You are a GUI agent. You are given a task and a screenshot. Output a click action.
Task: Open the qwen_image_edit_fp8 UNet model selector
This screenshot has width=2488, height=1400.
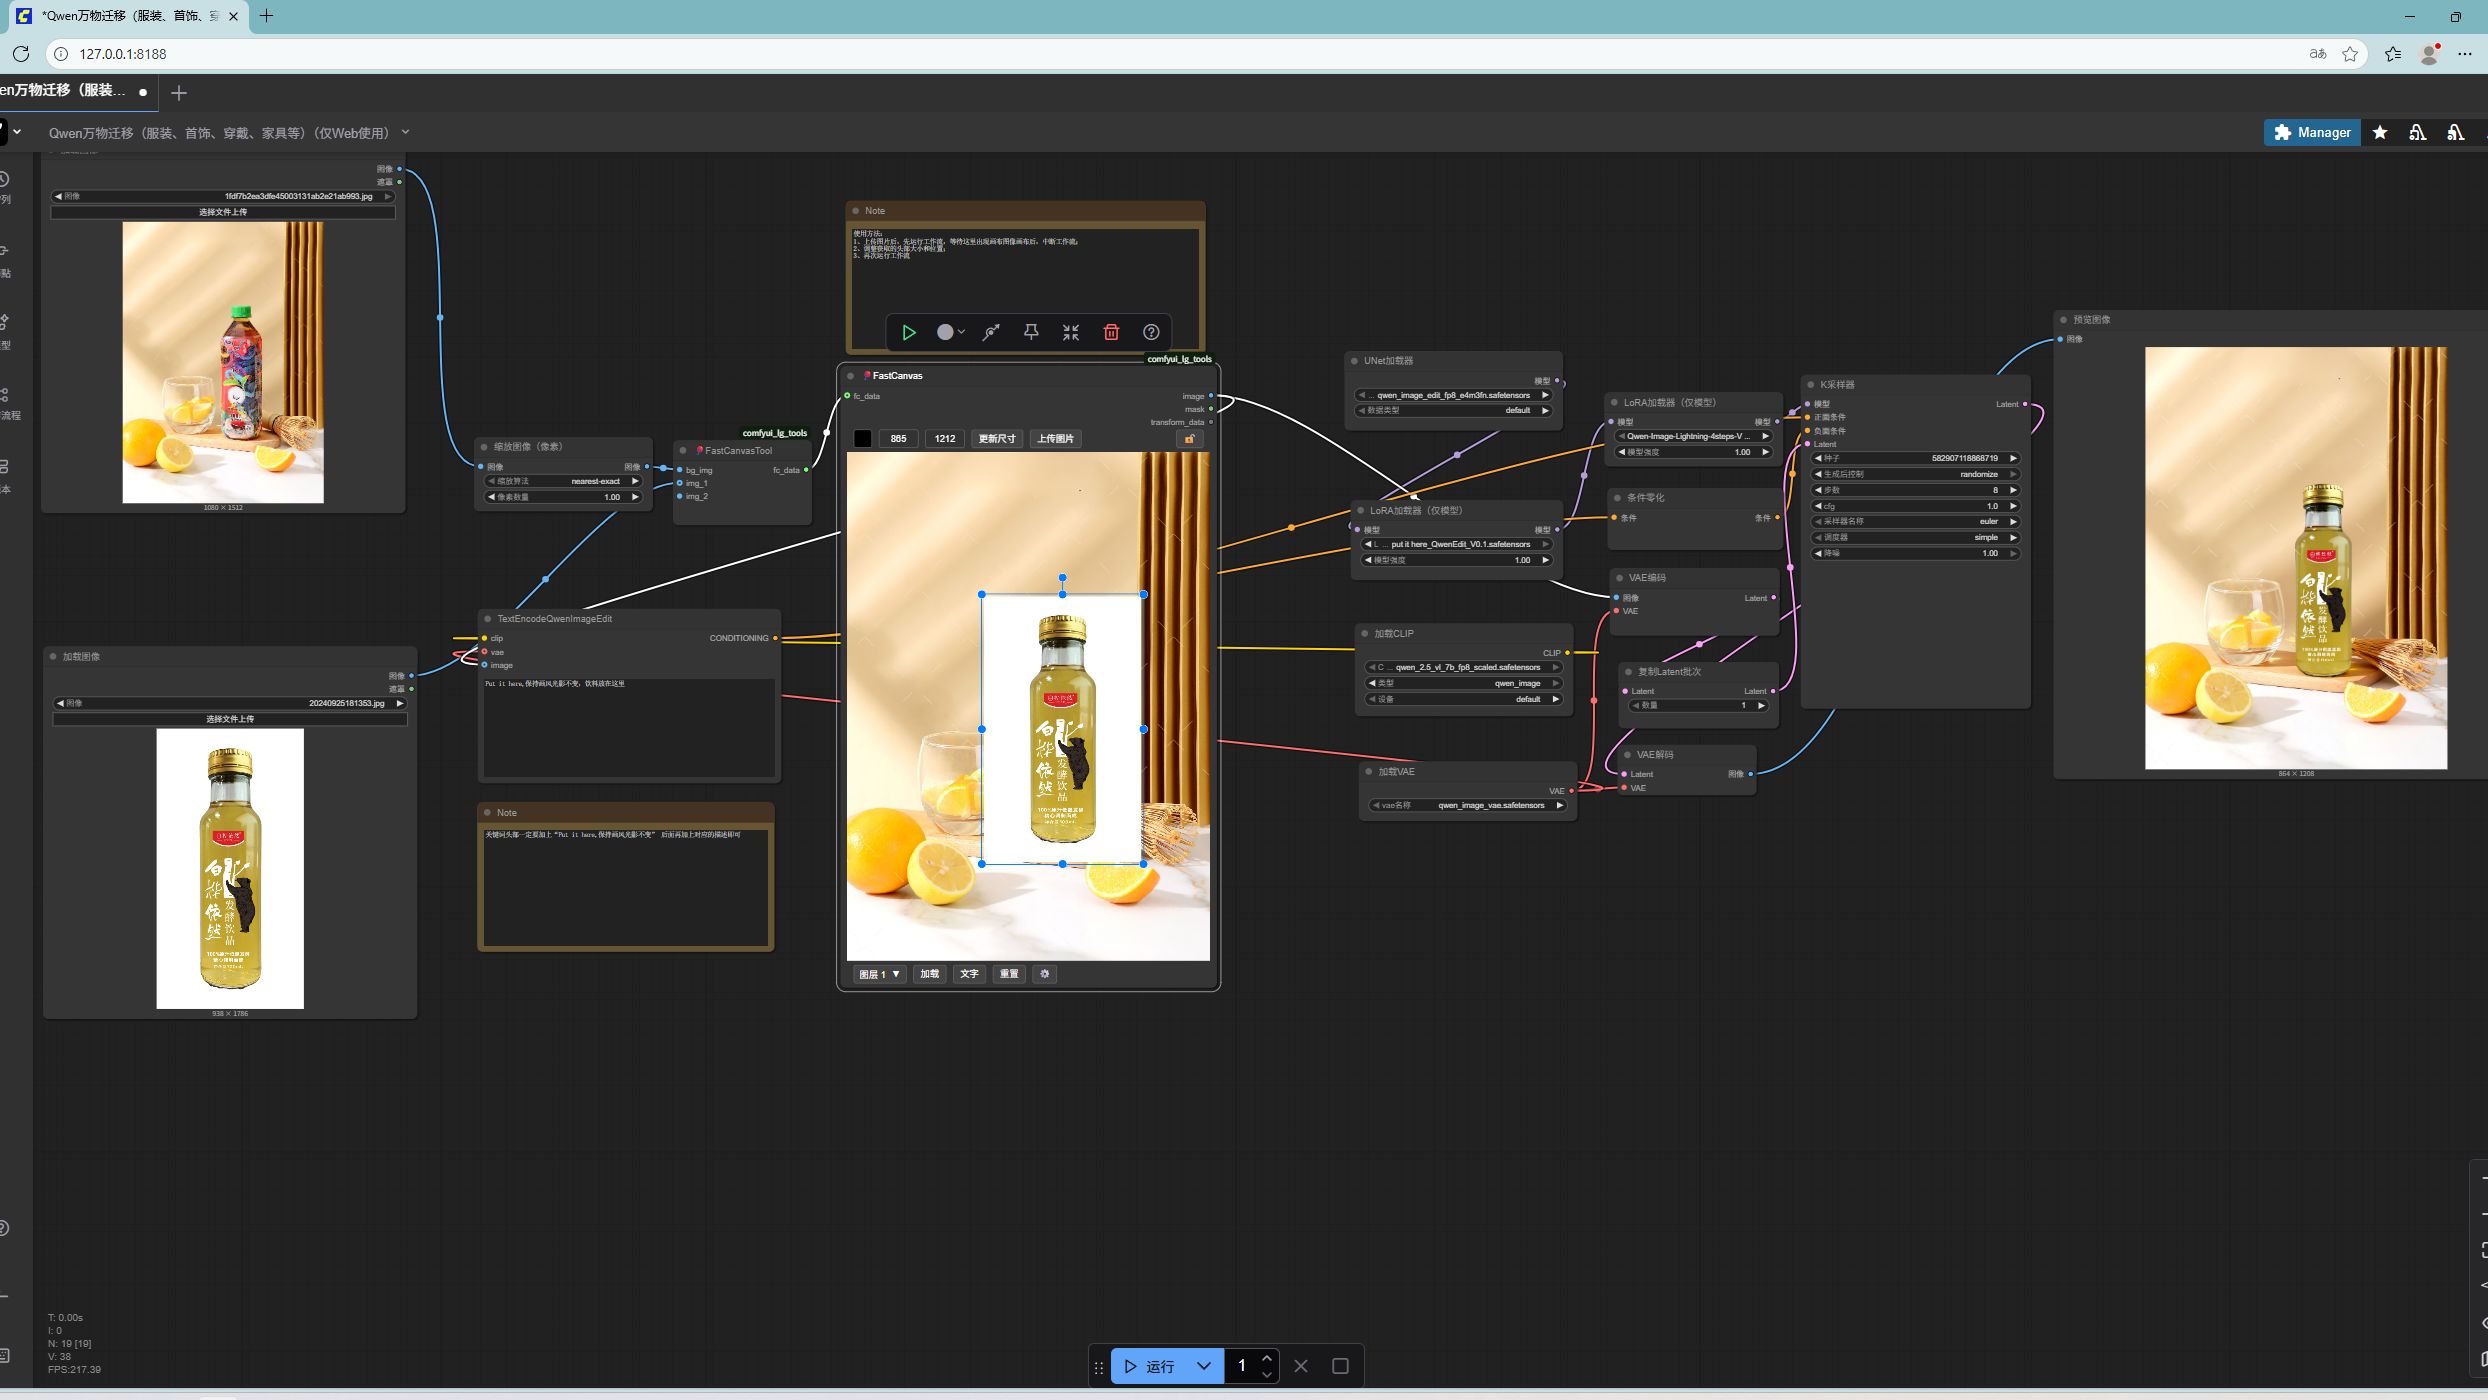pos(1453,395)
